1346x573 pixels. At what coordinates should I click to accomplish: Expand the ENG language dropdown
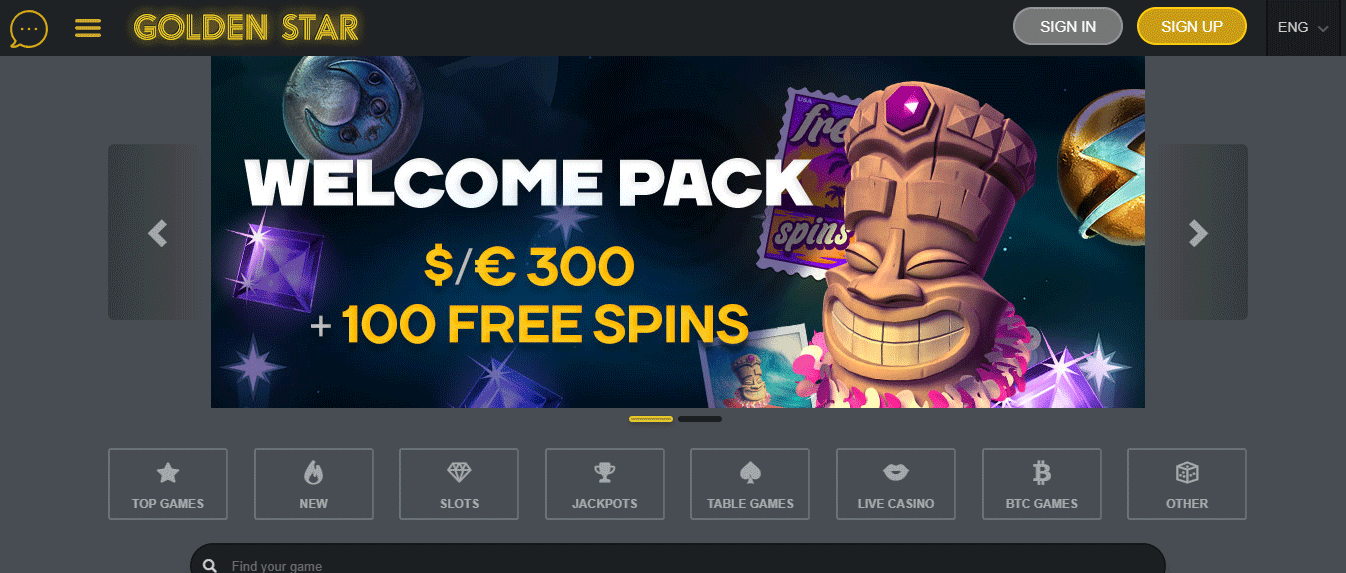click(1303, 27)
